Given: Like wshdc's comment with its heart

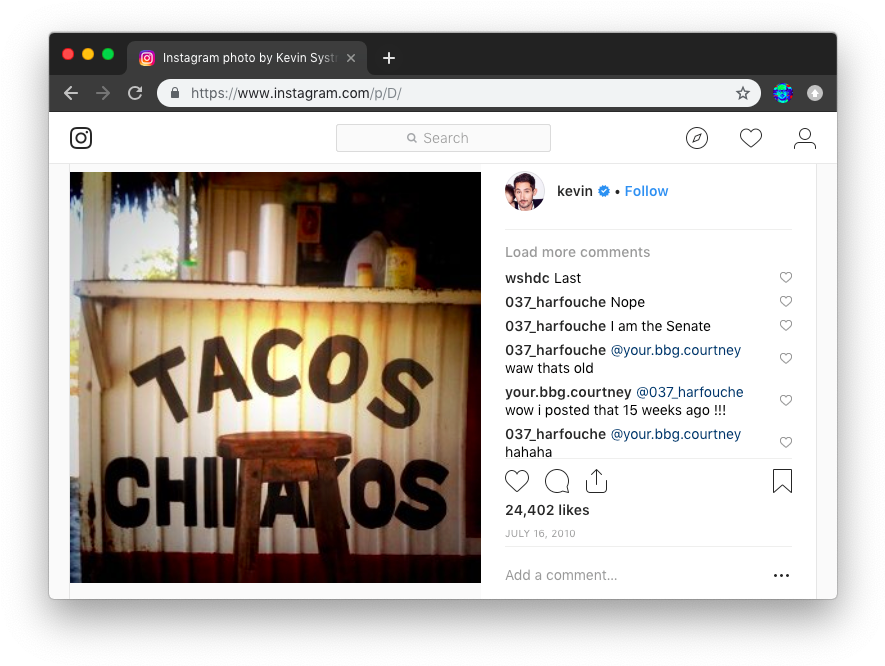Looking at the screenshot, I should pos(786,277).
